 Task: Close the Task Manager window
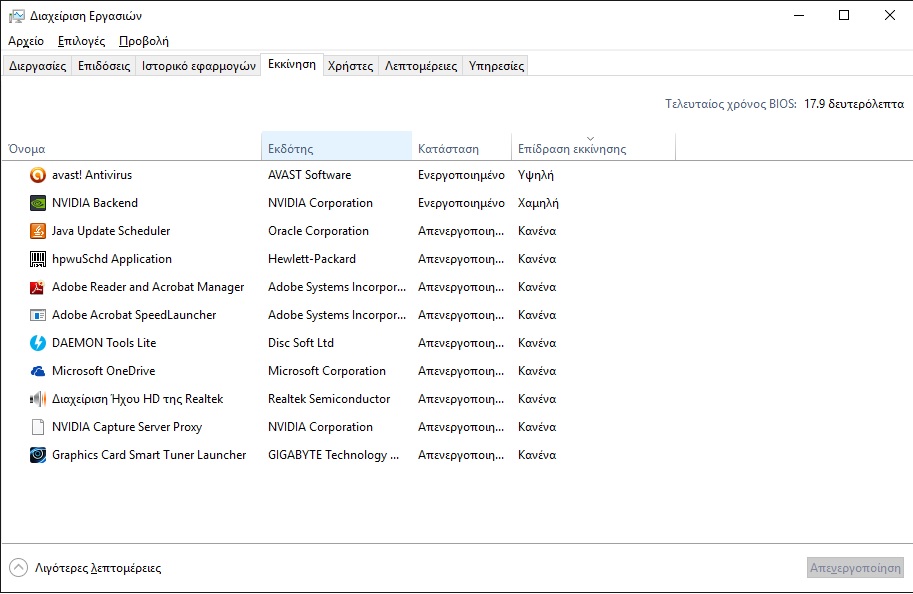pyautogui.click(x=890, y=16)
